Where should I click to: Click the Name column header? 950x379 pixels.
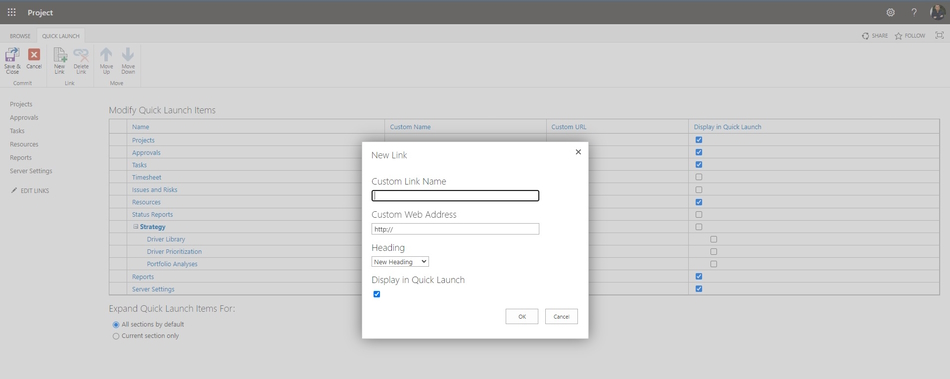click(x=141, y=127)
